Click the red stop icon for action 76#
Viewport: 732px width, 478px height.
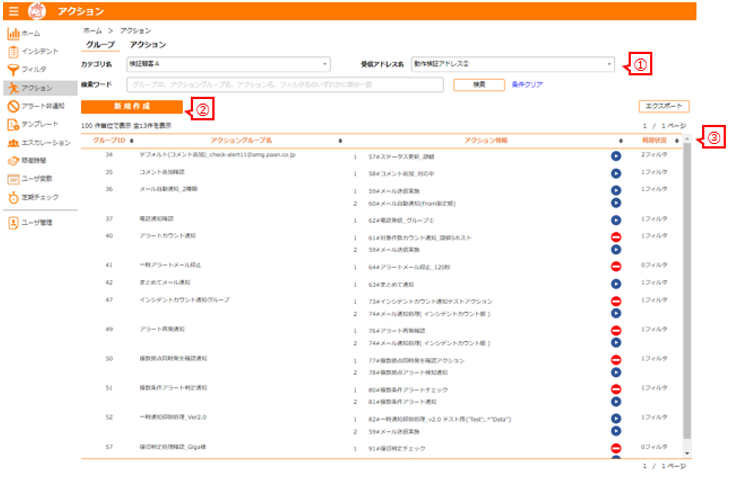point(616,330)
